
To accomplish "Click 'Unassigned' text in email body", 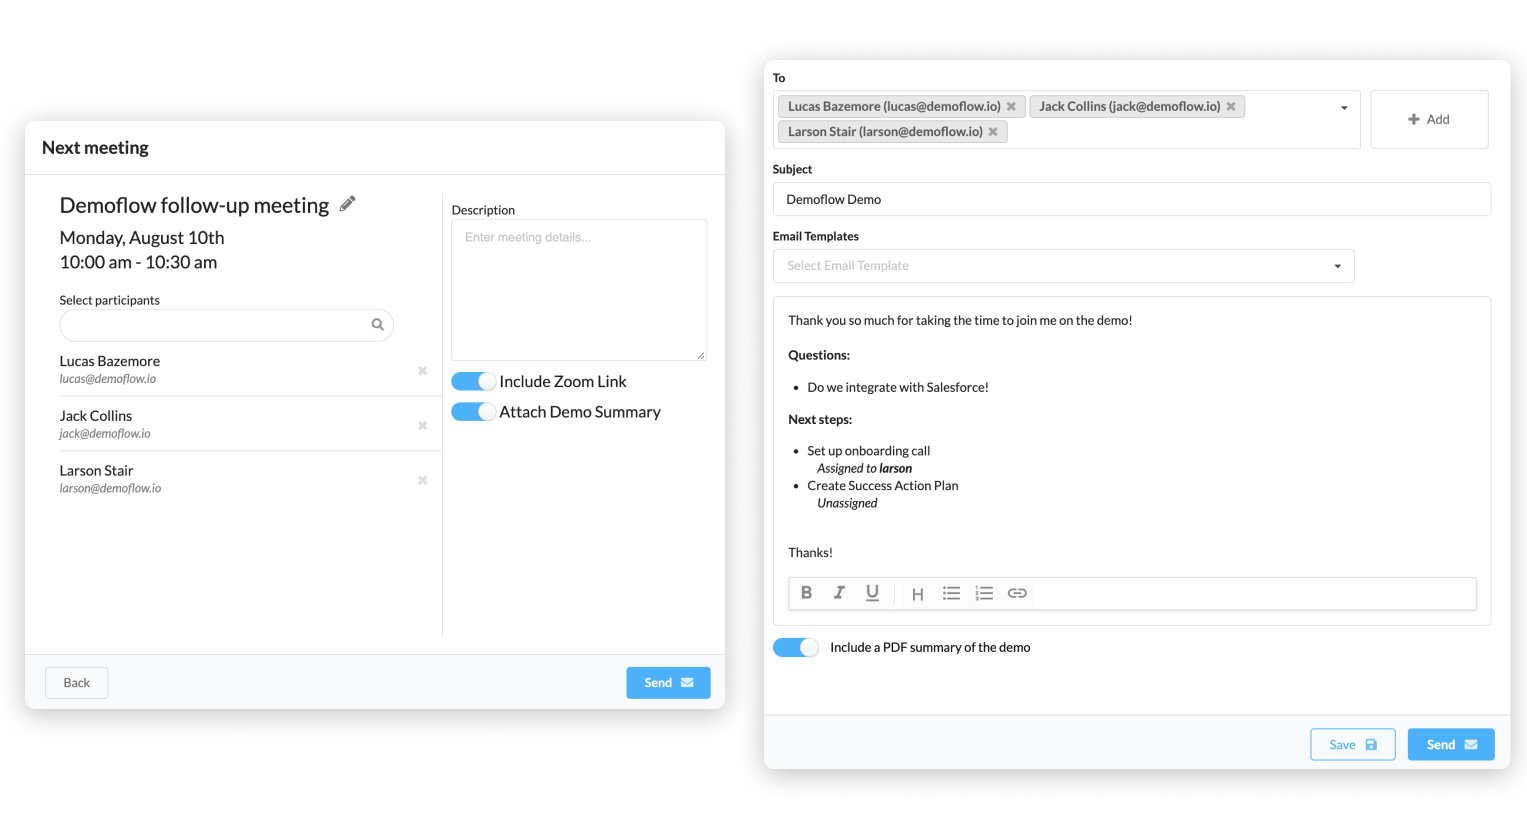I will point(847,503).
